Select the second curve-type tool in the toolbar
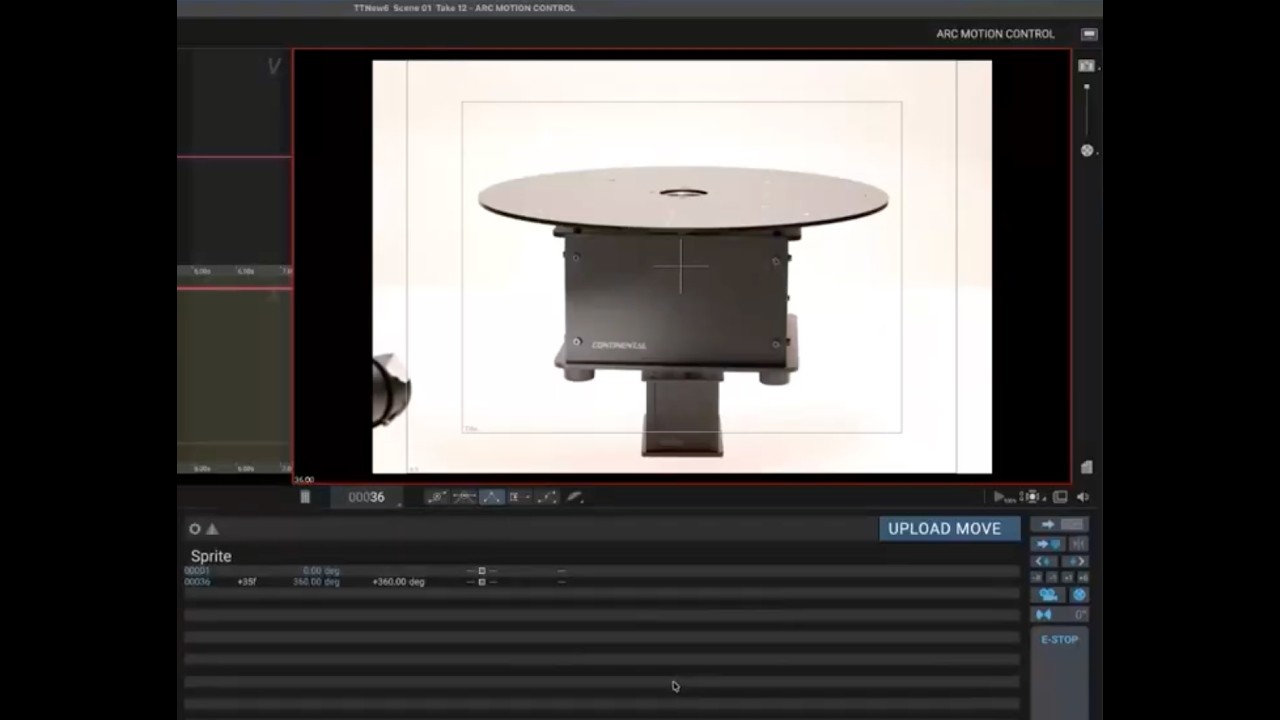 coord(464,497)
